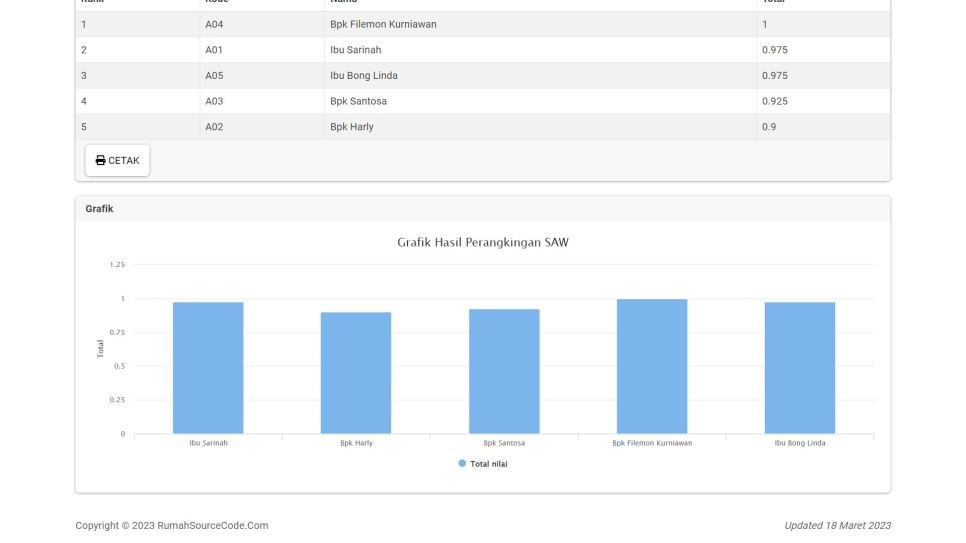
Task: Select the Bpk Santosa chart bar
Action: [x=504, y=370]
